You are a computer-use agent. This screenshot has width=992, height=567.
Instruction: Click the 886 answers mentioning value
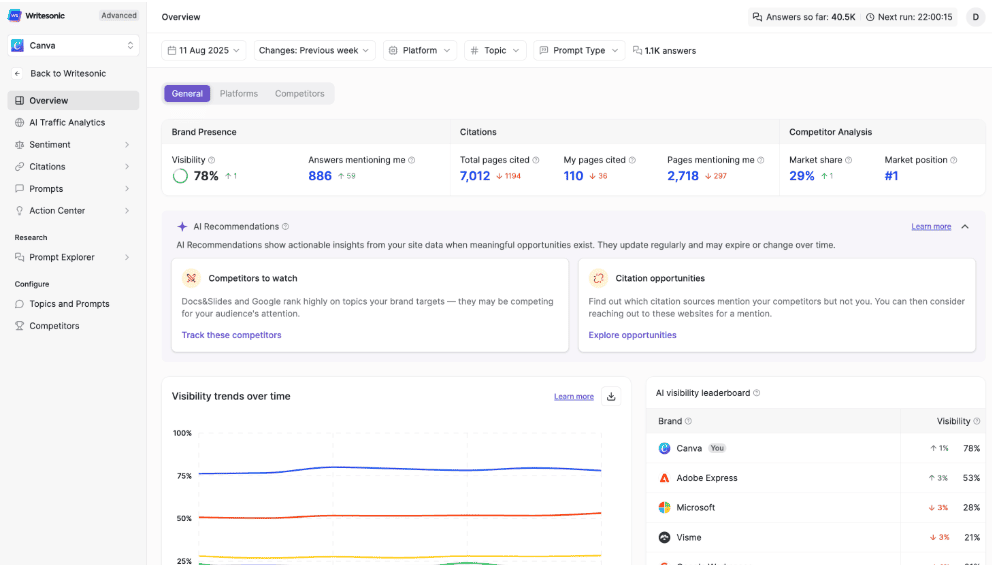320,176
